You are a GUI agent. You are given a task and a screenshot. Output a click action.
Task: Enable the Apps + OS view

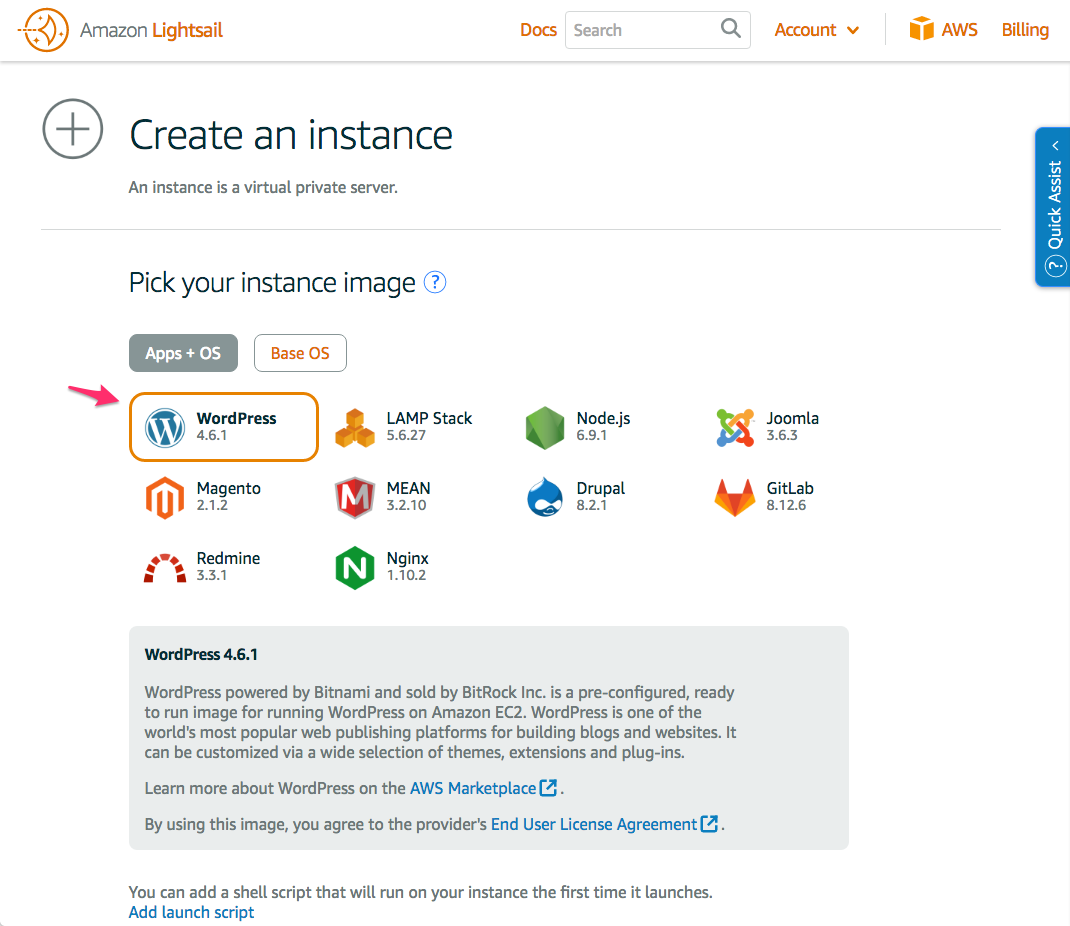(183, 352)
